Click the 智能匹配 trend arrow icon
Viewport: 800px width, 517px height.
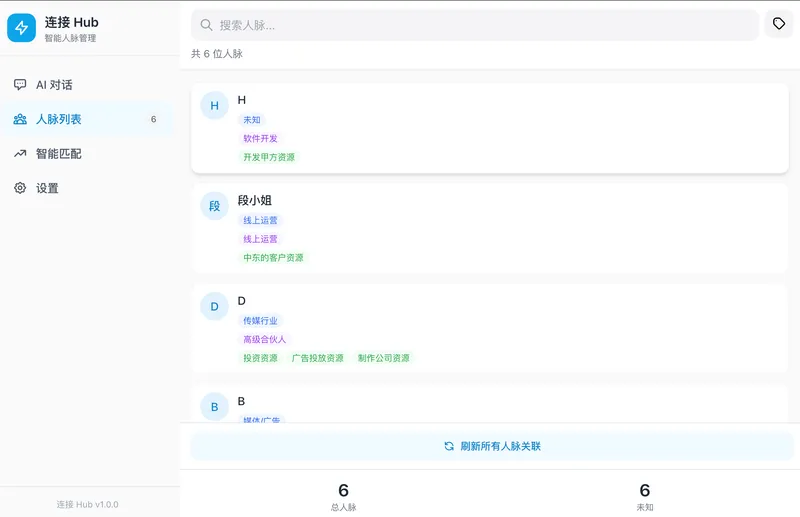20,153
